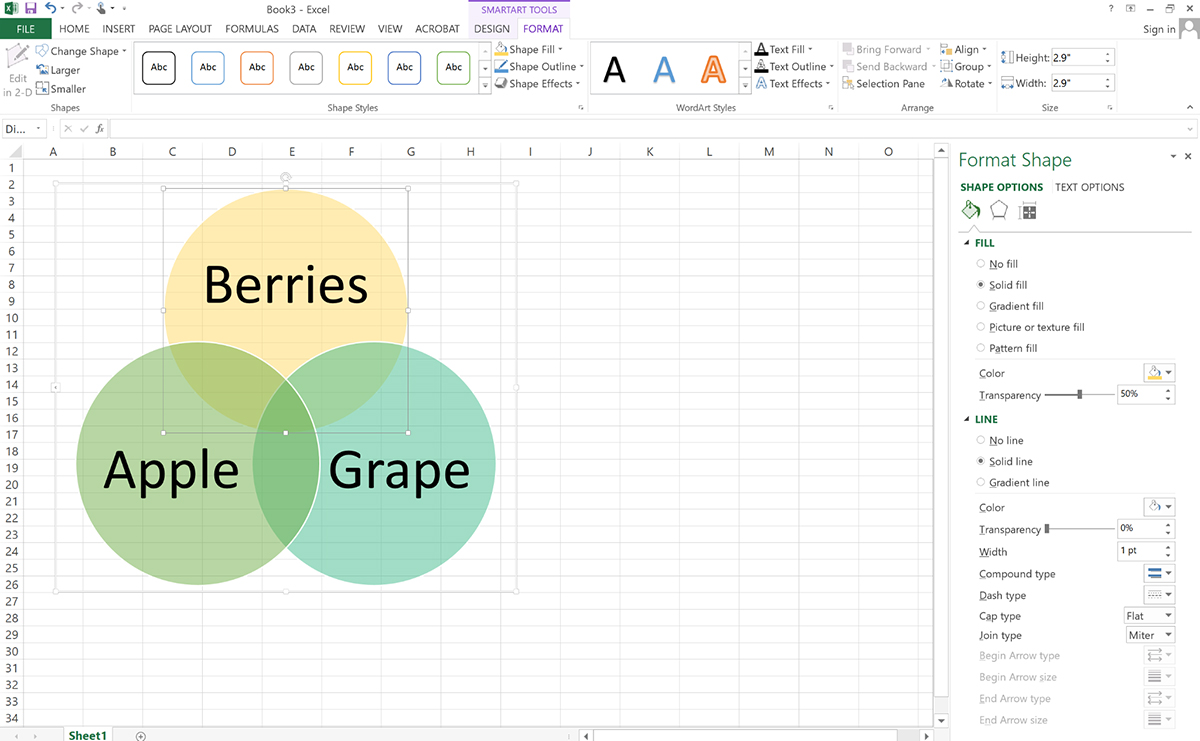Choose Gradient fill for the shape
The width and height of the screenshot is (1200, 741).
[980, 306]
